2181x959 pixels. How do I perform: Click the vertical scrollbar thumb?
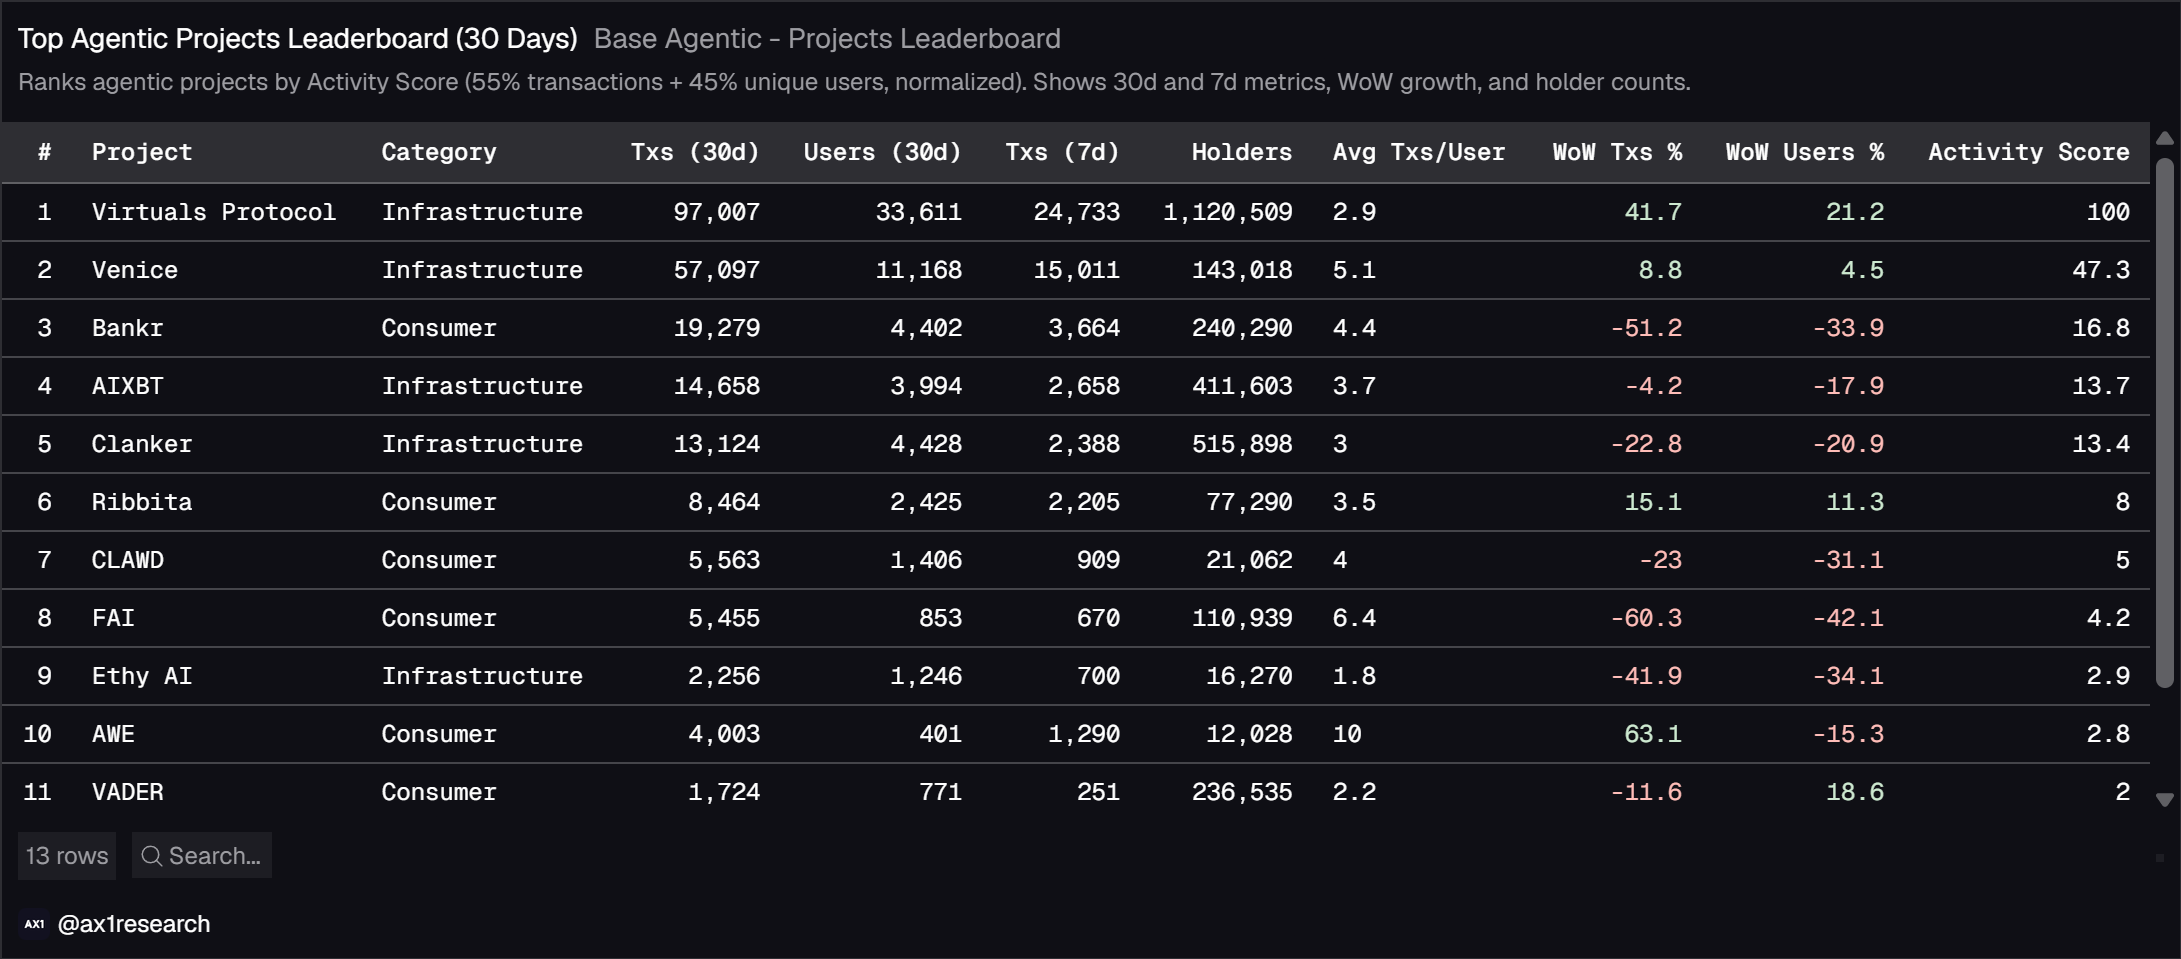(2165, 420)
